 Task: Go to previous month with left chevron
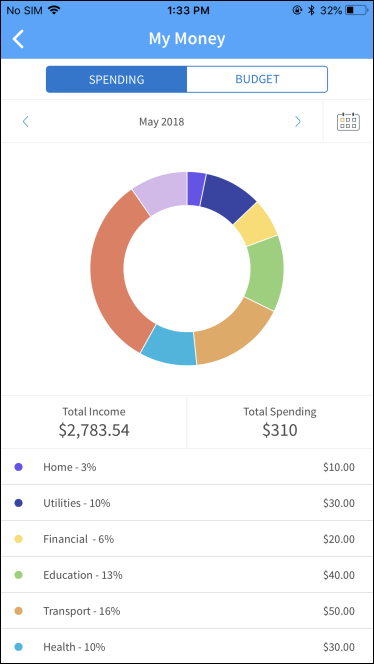tap(25, 122)
